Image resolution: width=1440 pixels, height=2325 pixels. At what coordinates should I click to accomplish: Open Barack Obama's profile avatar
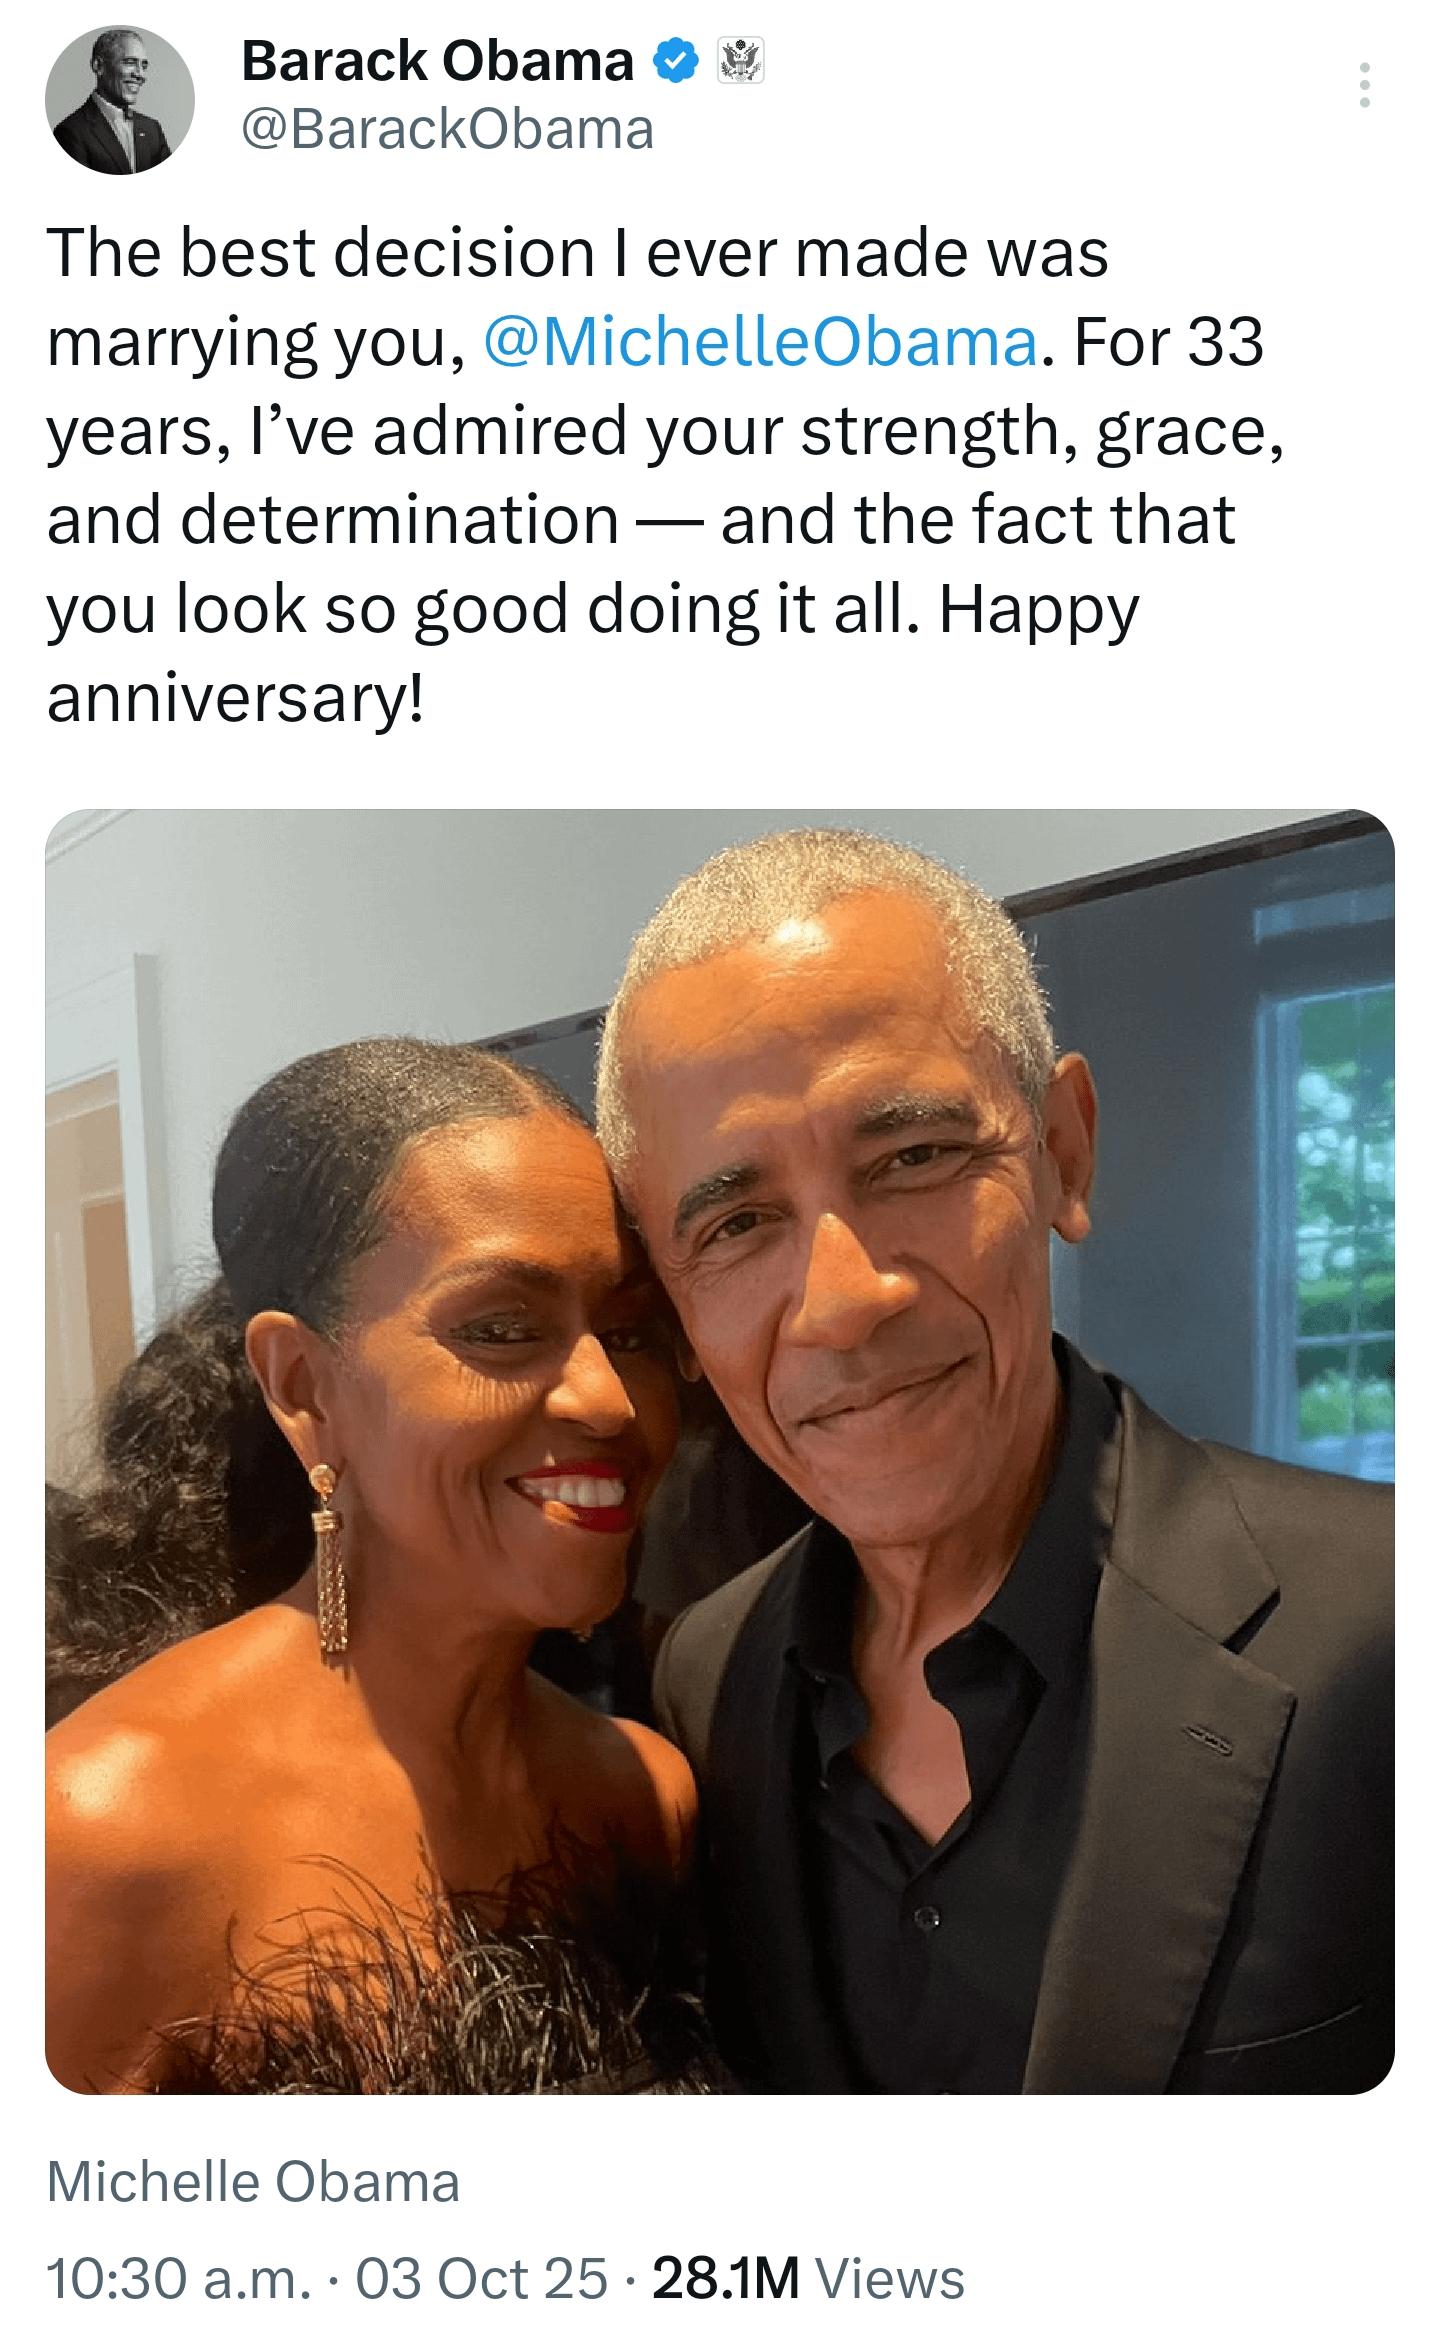120,100
